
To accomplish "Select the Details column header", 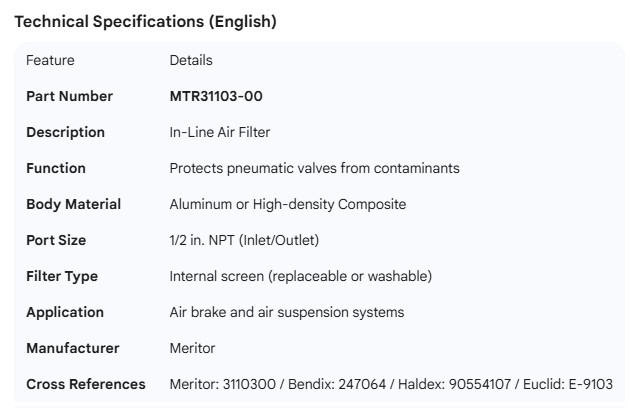I will click(191, 60).
